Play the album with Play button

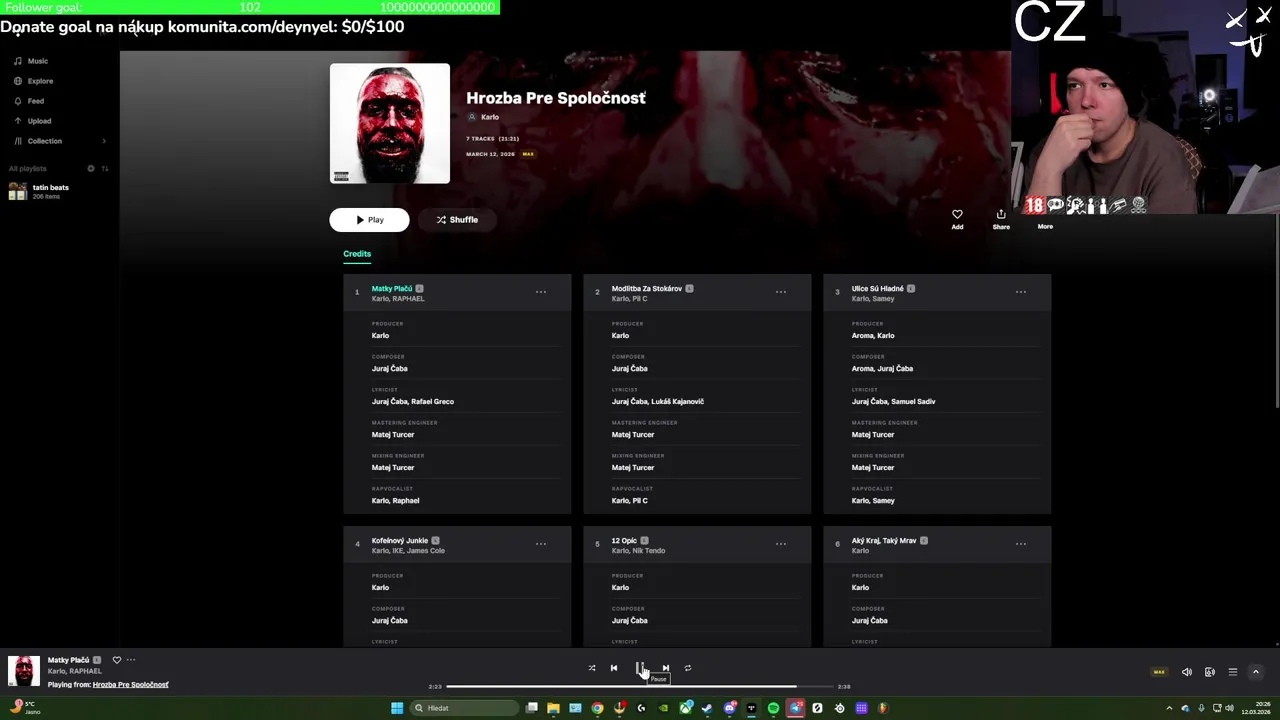(369, 220)
